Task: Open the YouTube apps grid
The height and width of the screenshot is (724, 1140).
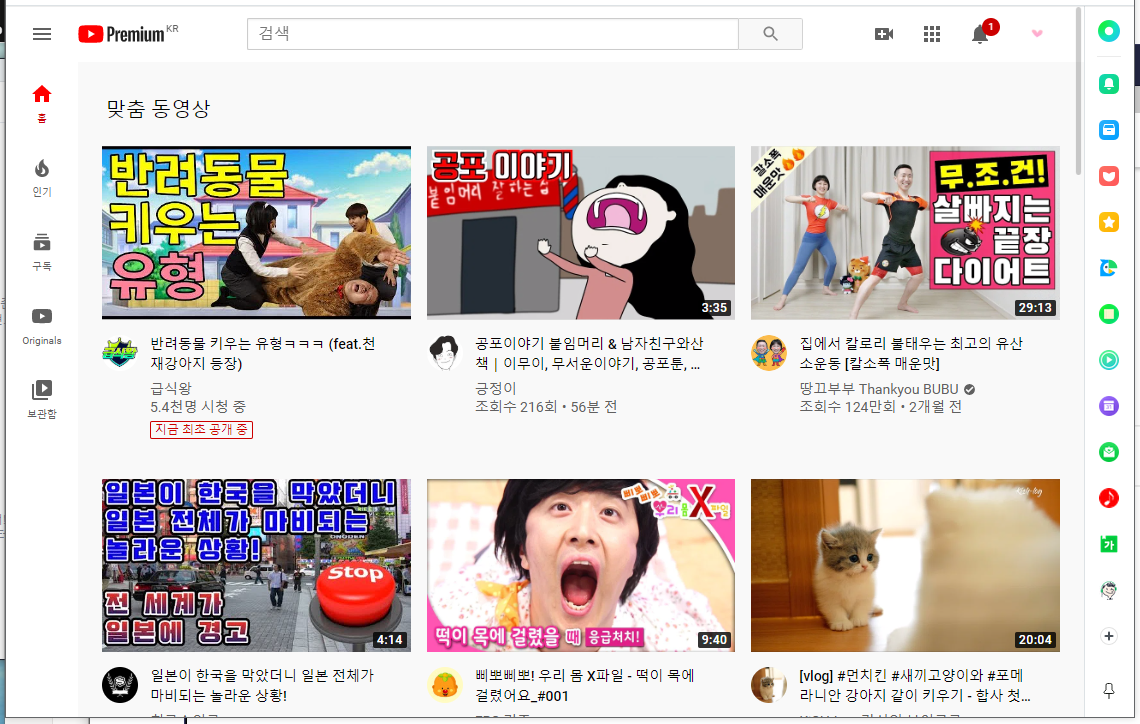Action: tap(931, 34)
